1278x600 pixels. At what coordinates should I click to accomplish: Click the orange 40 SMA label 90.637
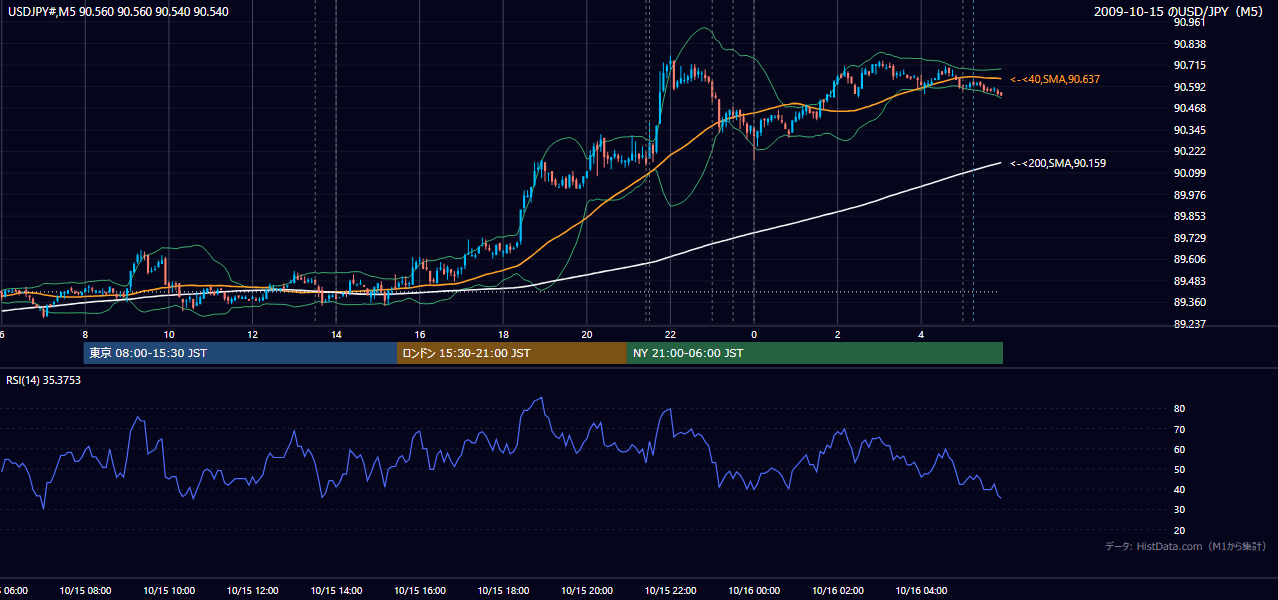(x=1055, y=79)
